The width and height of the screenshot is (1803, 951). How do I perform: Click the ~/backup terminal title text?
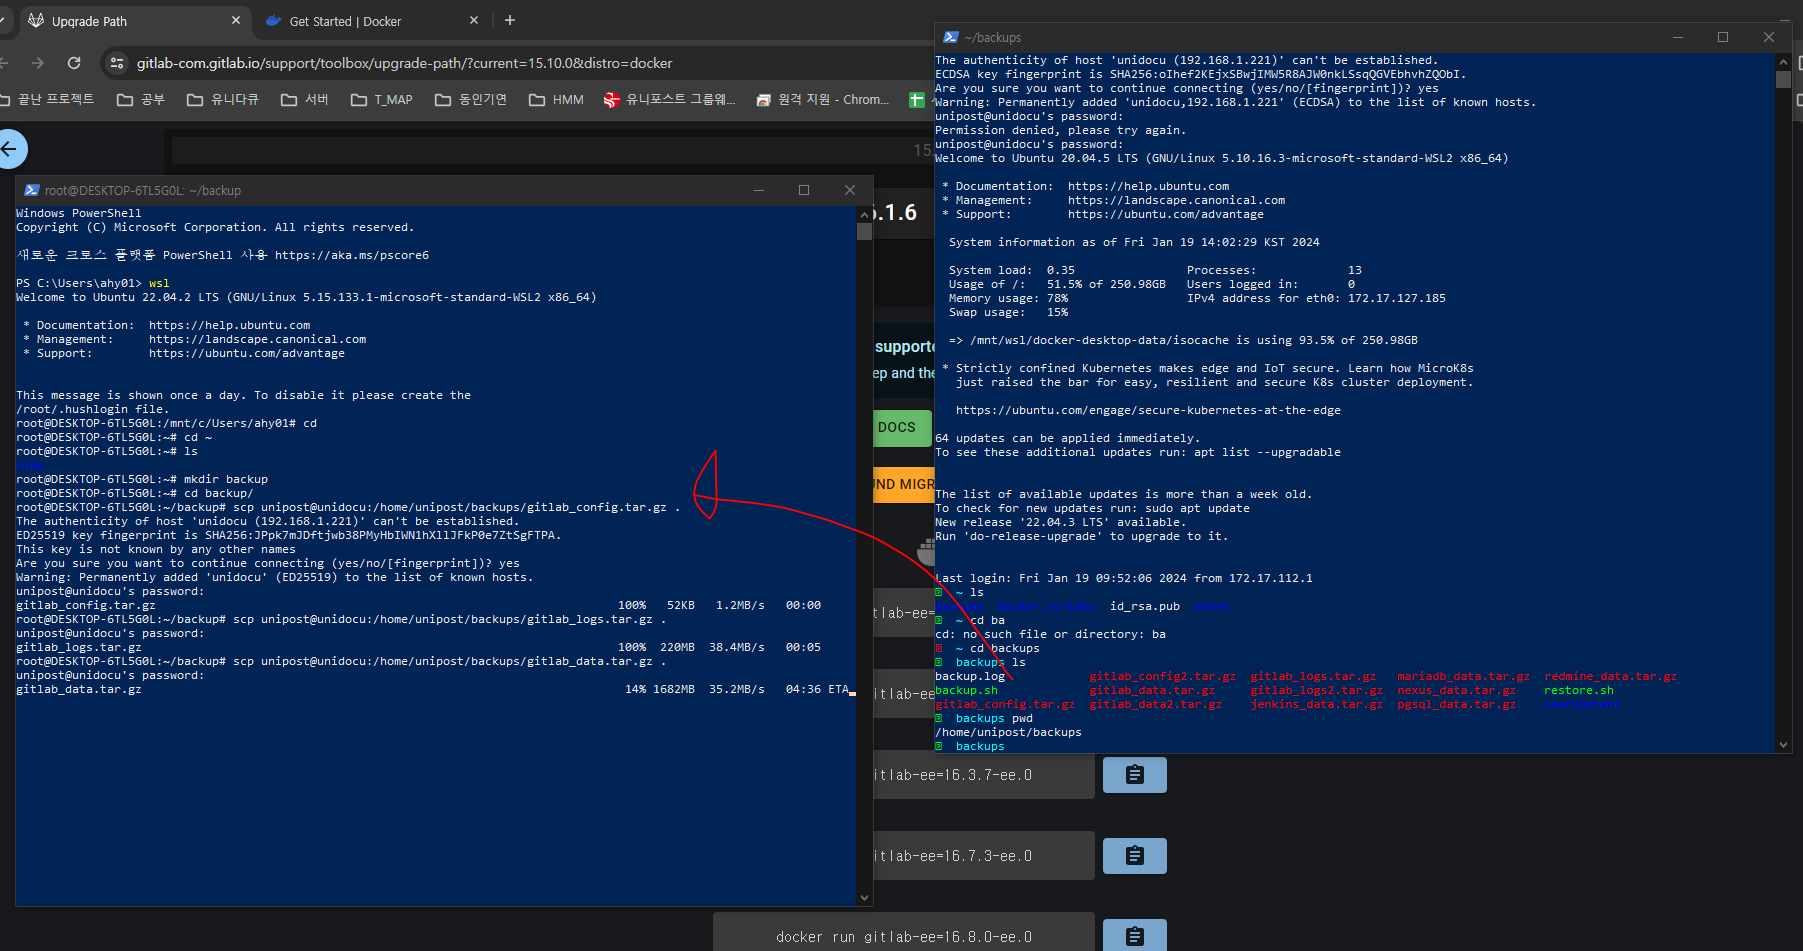coord(143,190)
